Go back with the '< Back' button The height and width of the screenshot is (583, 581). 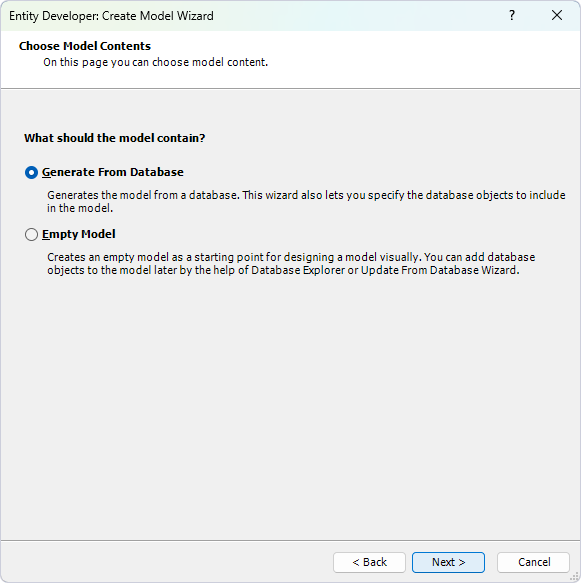[369, 562]
